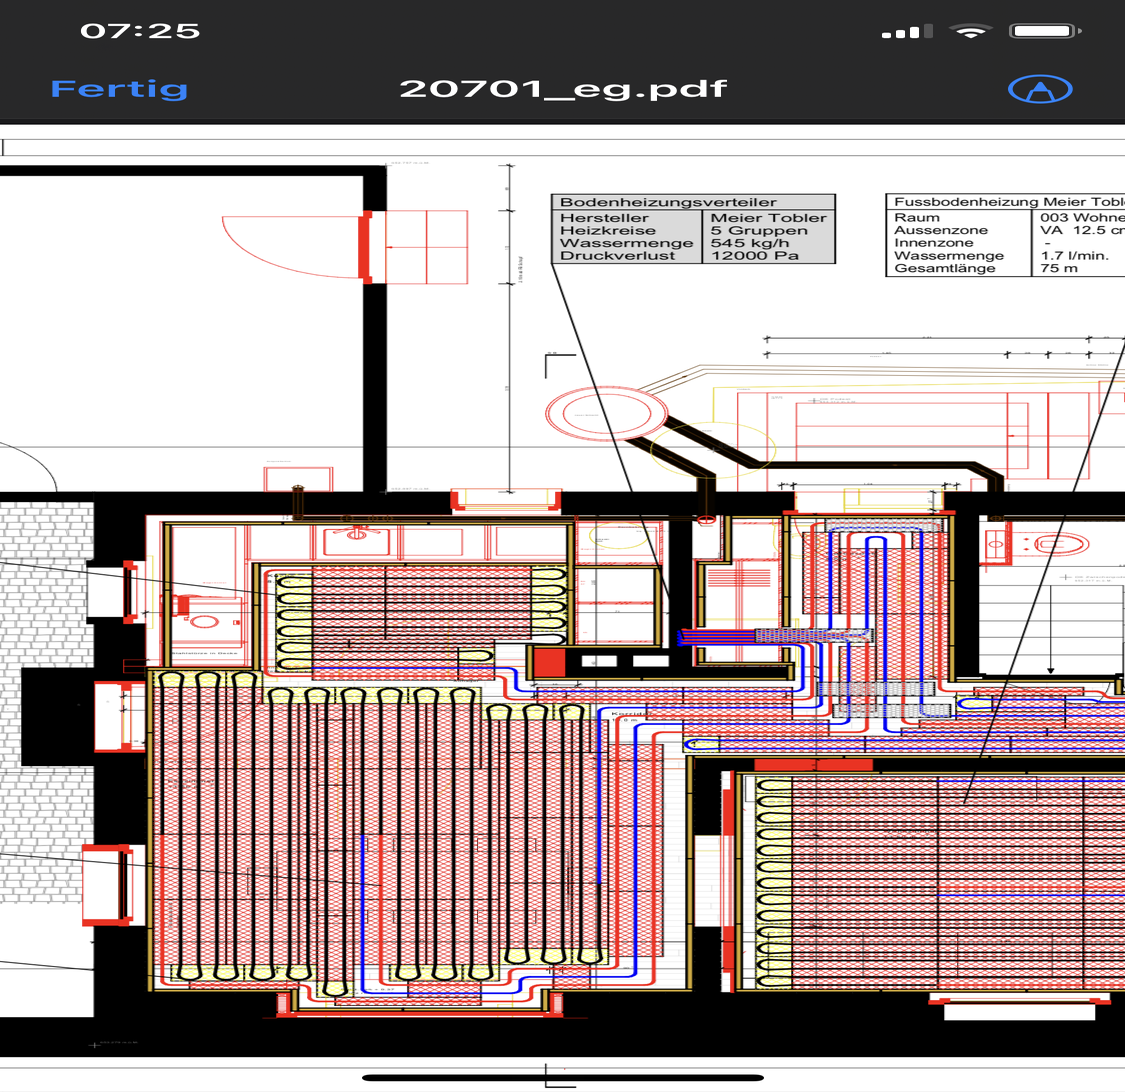Tap the battery status icon
This screenshot has height=1092, width=1125.
click(x=1045, y=31)
